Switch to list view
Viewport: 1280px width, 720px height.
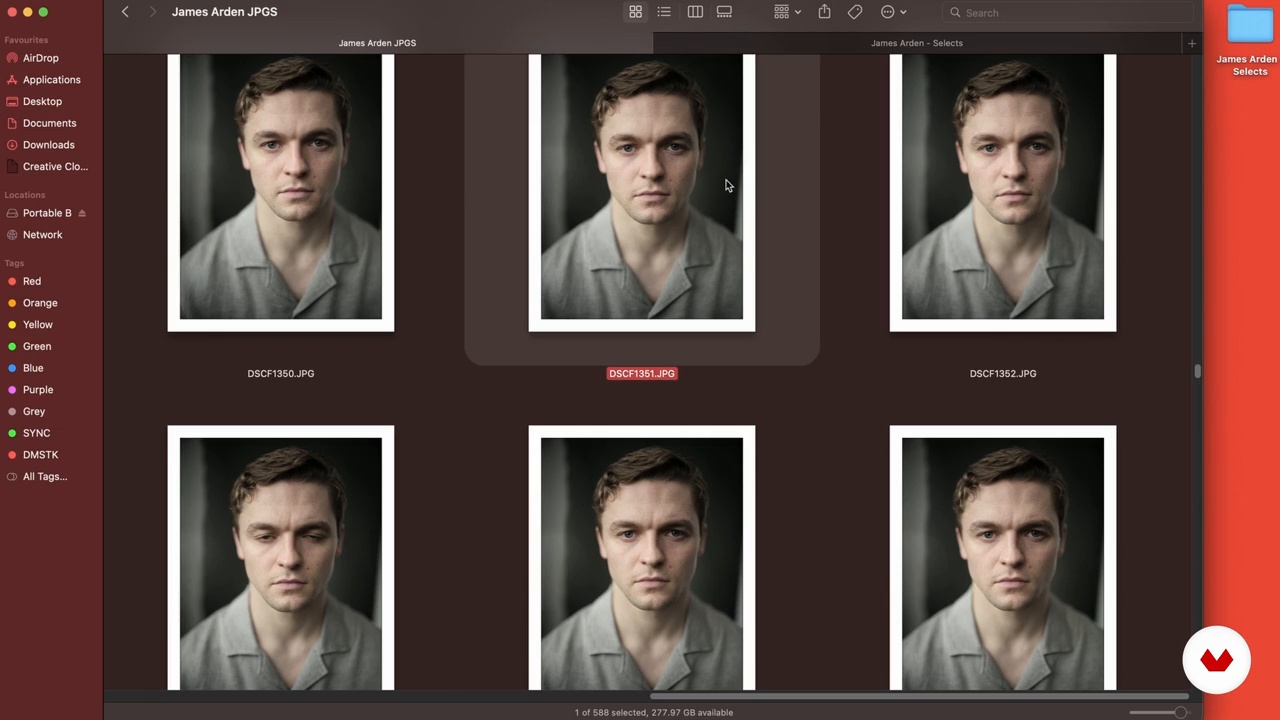point(664,12)
